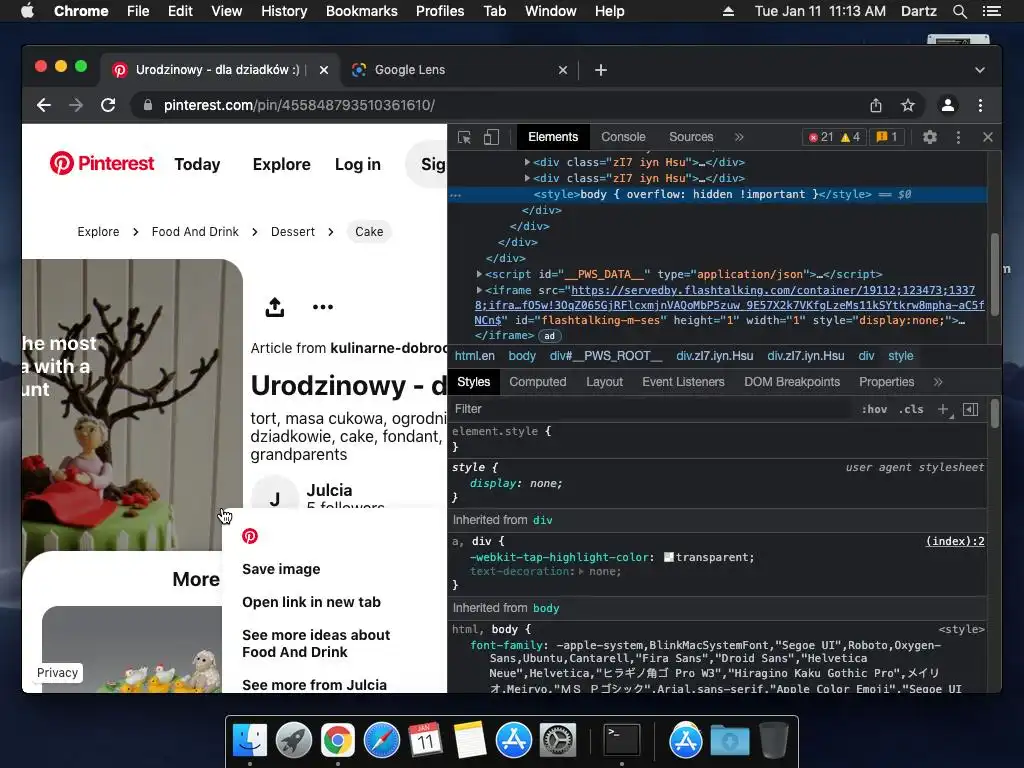Close the Google Lens tab

[562, 70]
